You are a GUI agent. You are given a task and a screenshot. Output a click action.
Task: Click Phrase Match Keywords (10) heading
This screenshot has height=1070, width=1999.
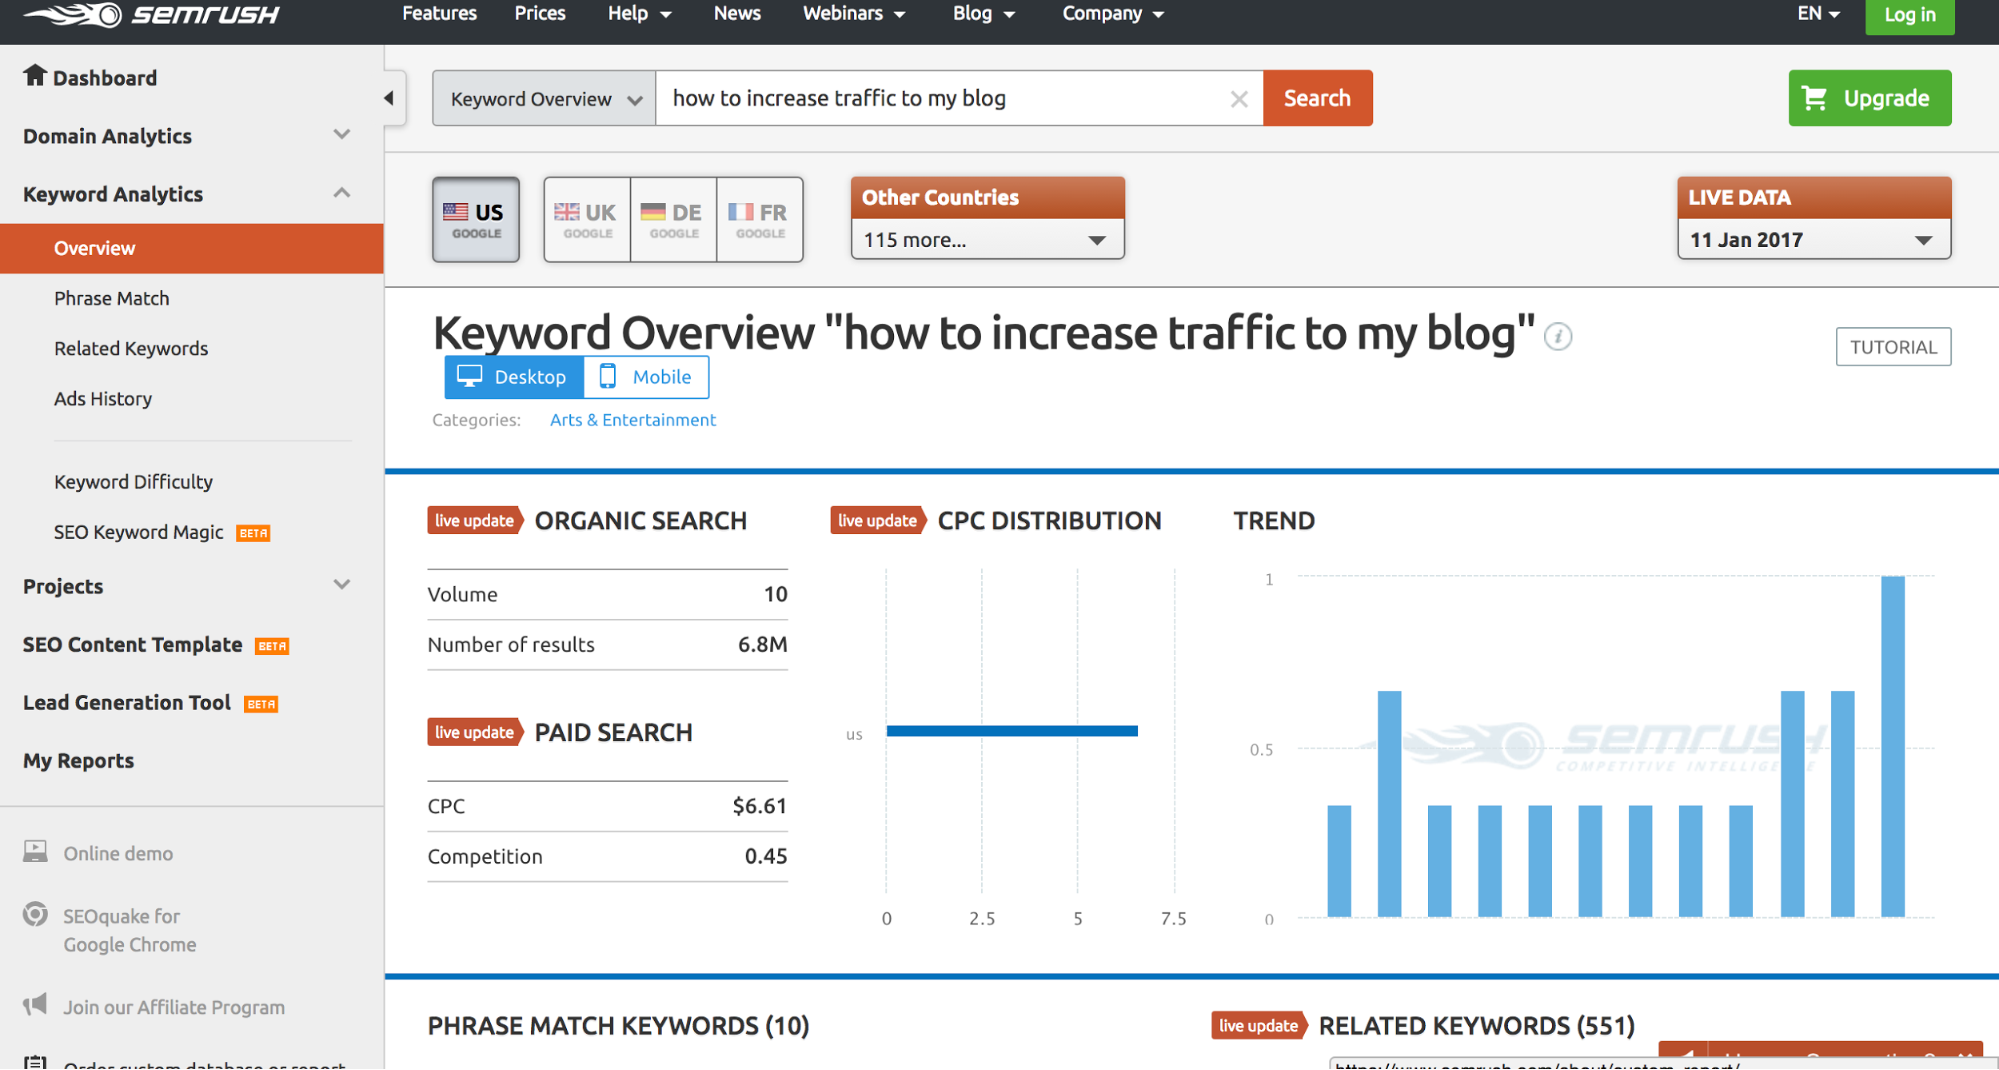pos(619,1026)
